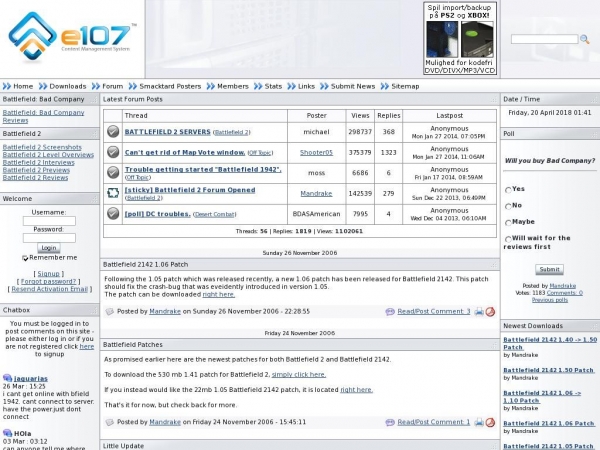Click Read/Post Comment: 1 link
Screen dimensions: 600x450
pyautogui.click(x=434, y=422)
